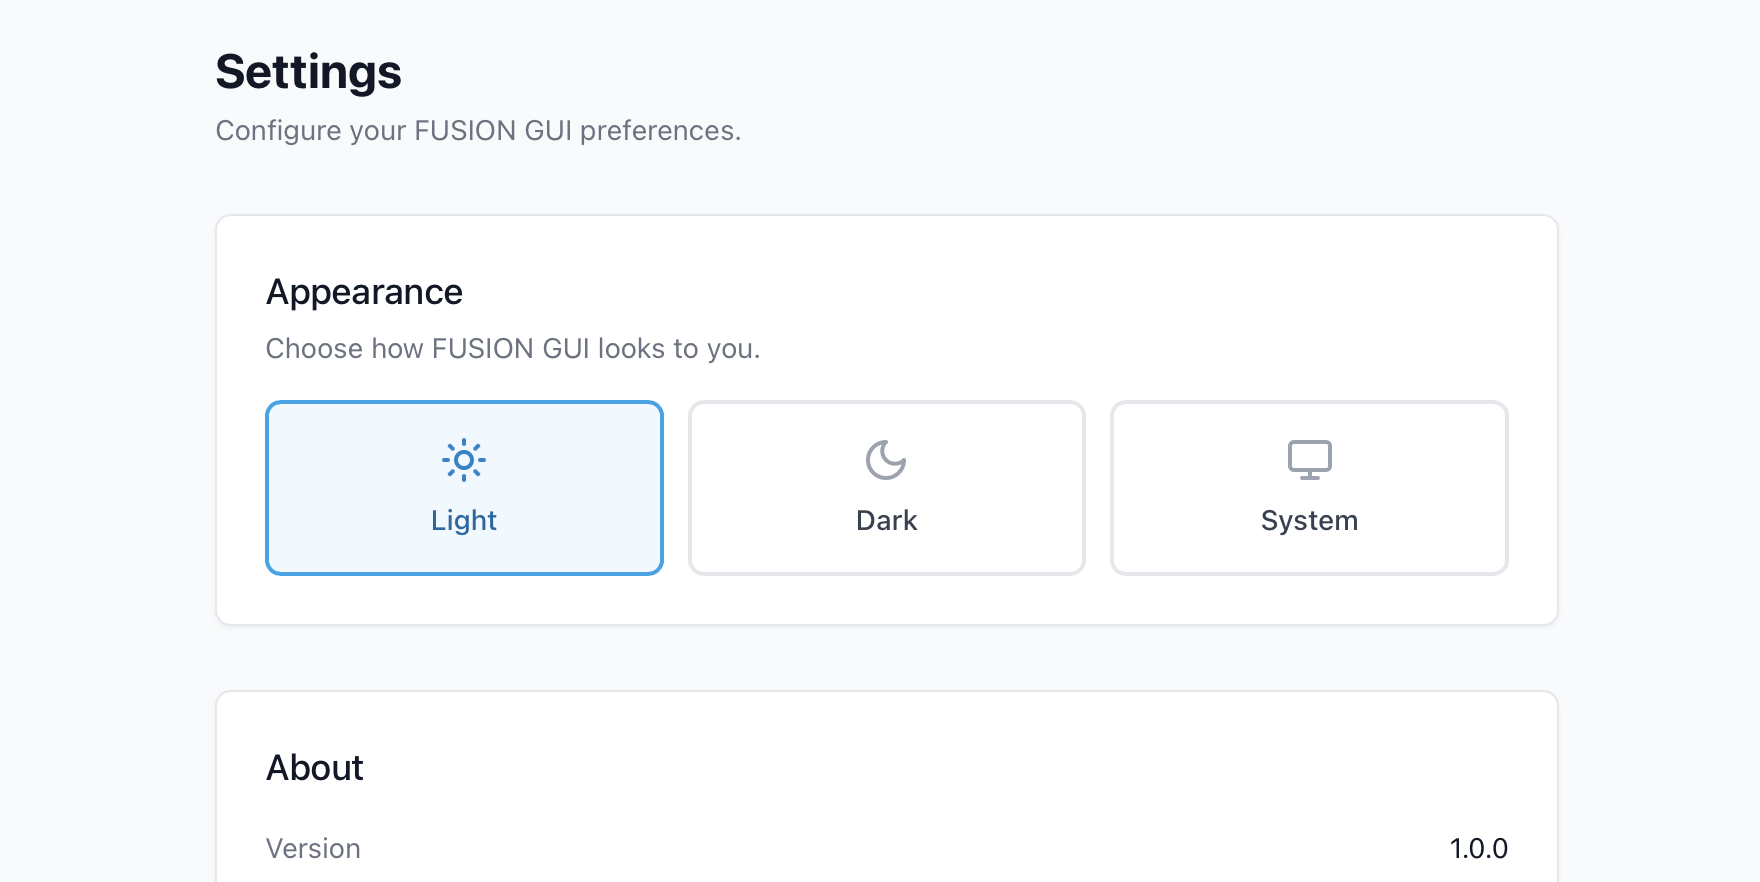Viewport: 1760px width, 882px height.
Task: Click the crescent moon icon for Dark theme
Action: (886, 460)
